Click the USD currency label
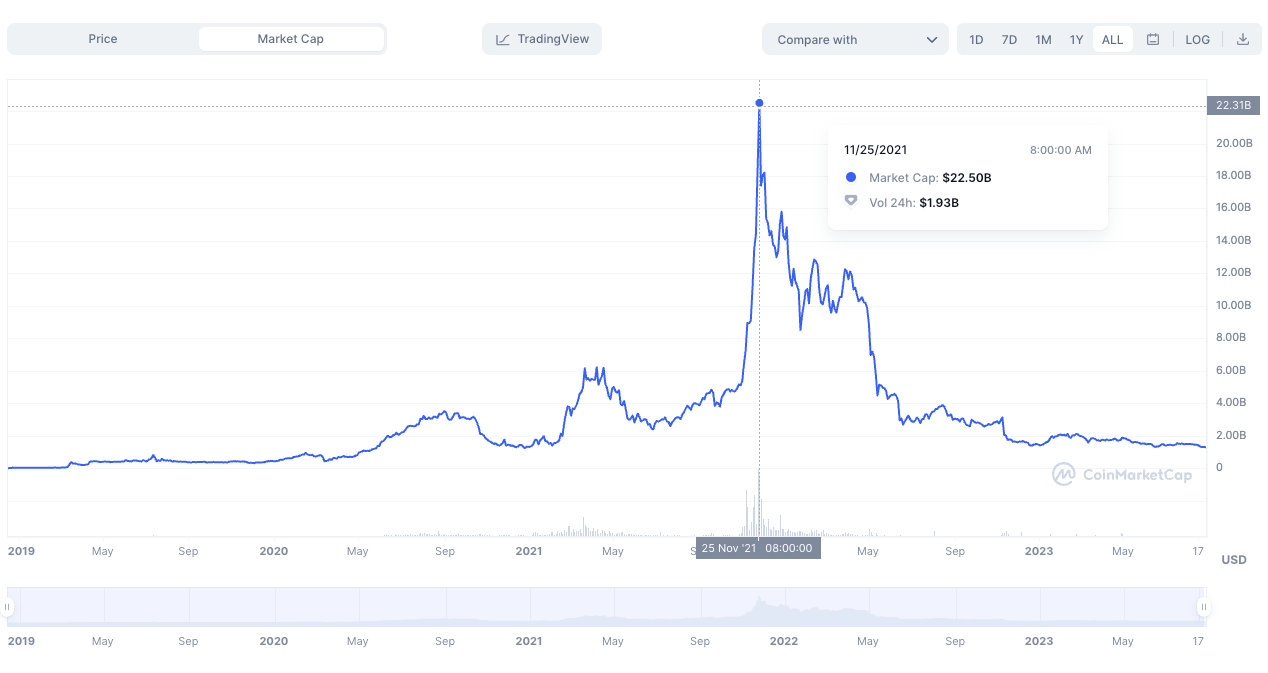This screenshot has height=673, width=1268. click(x=1233, y=560)
